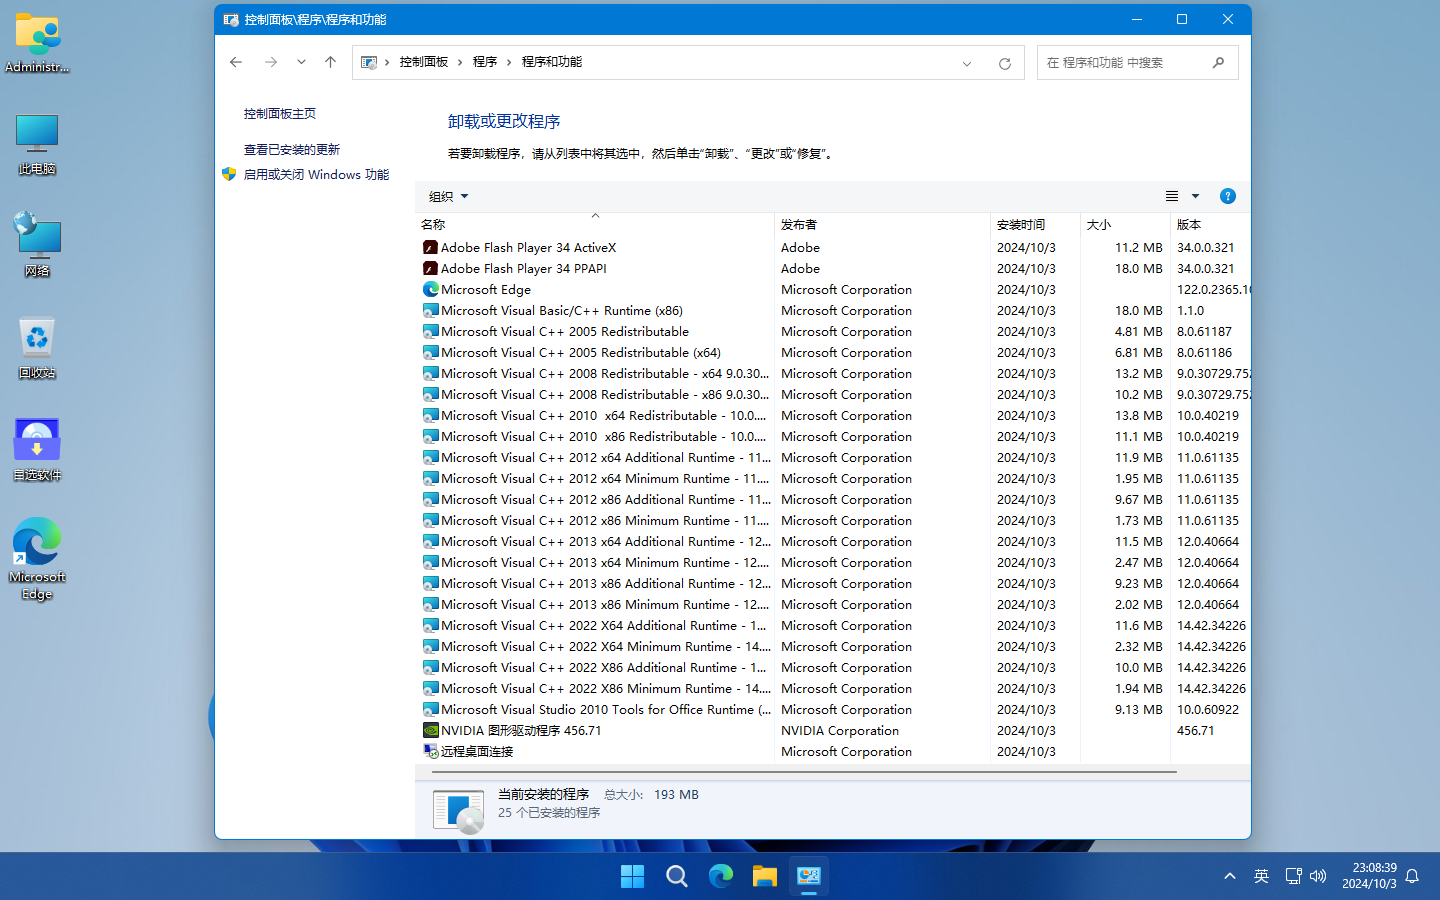Click the horizontal scrollbar of program list
Viewport: 1440px width, 900px height.
click(x=804, y=772)
